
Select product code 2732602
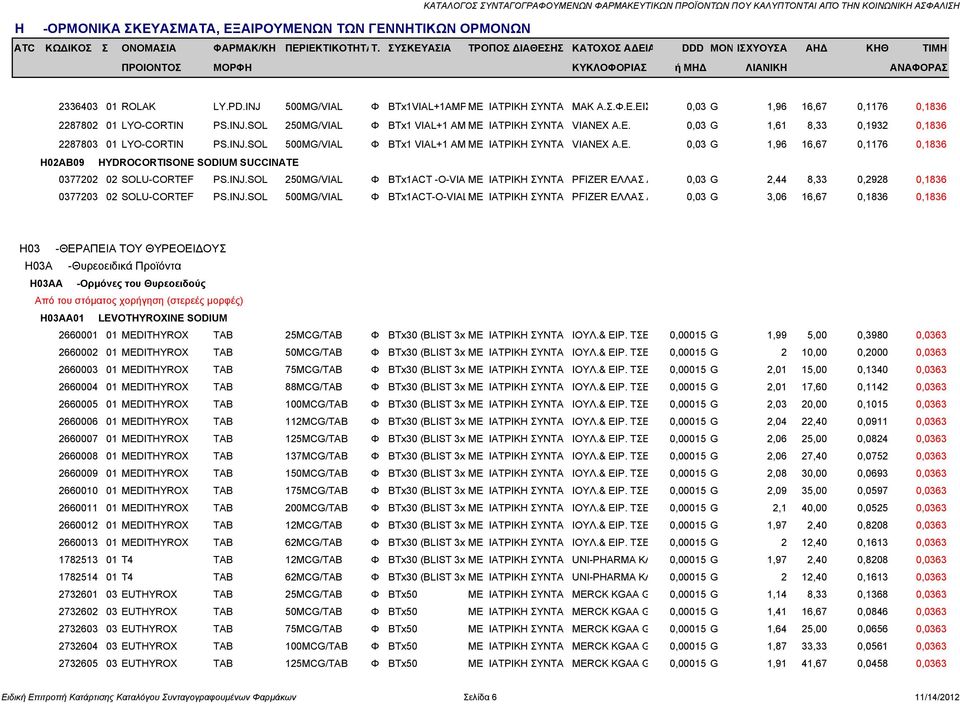click(x=78, y=612)
